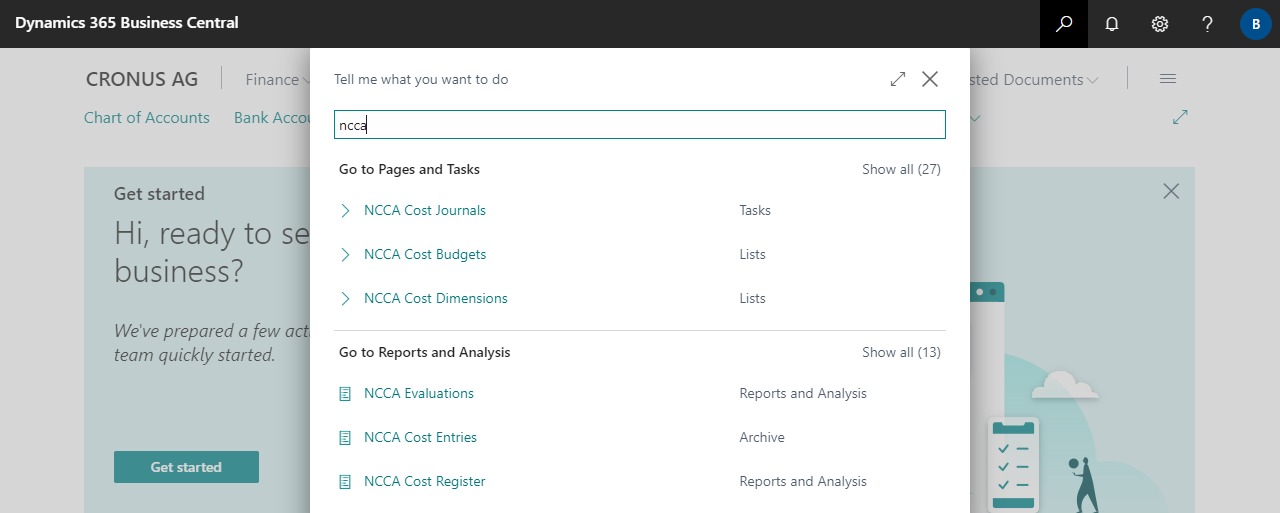Click Reports and Analysis label beside NCCA Cost Register
Screen dimensions: 1280x513
pyautogui.click(x=803, y=481)
